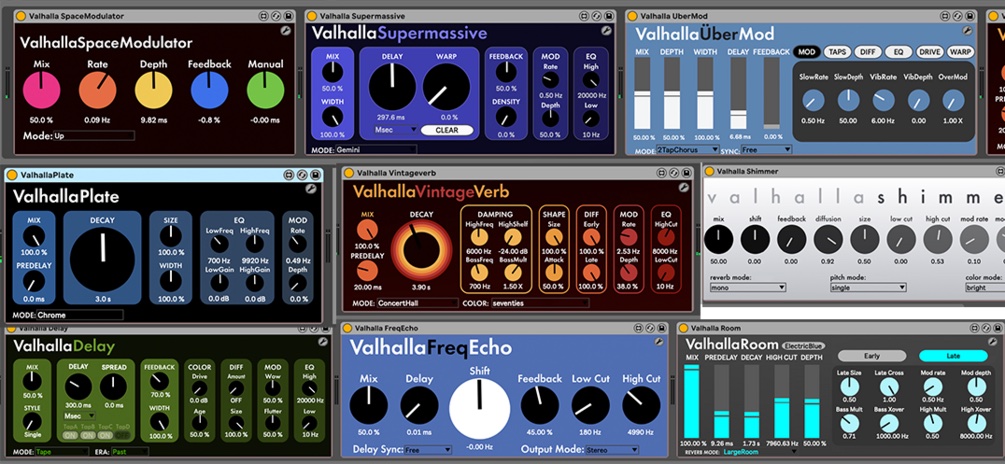Click the ValhallaRoom ElectricBlue color button
The height and width of the screenshot is (464, 1005).
coord(803,346)
